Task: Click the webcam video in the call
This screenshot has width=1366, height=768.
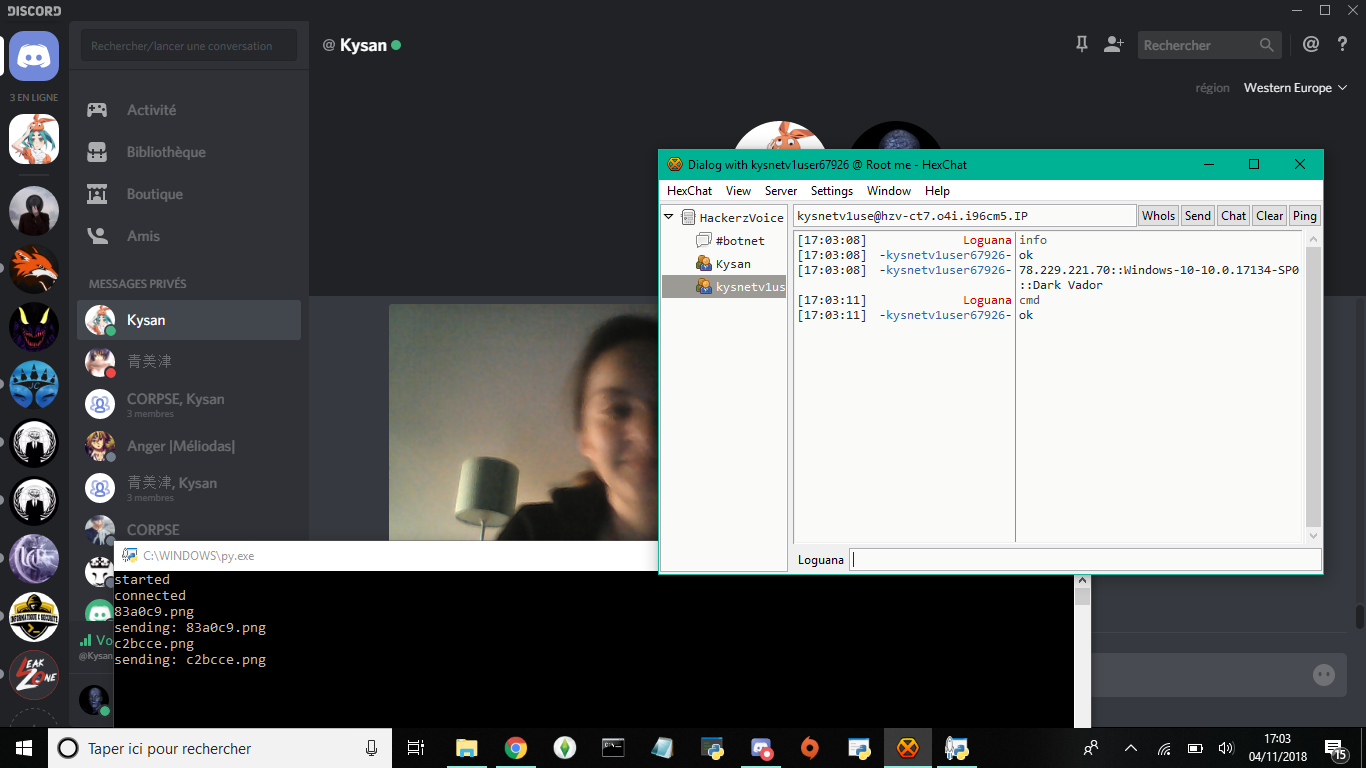Action: click(x=523, y=422)
